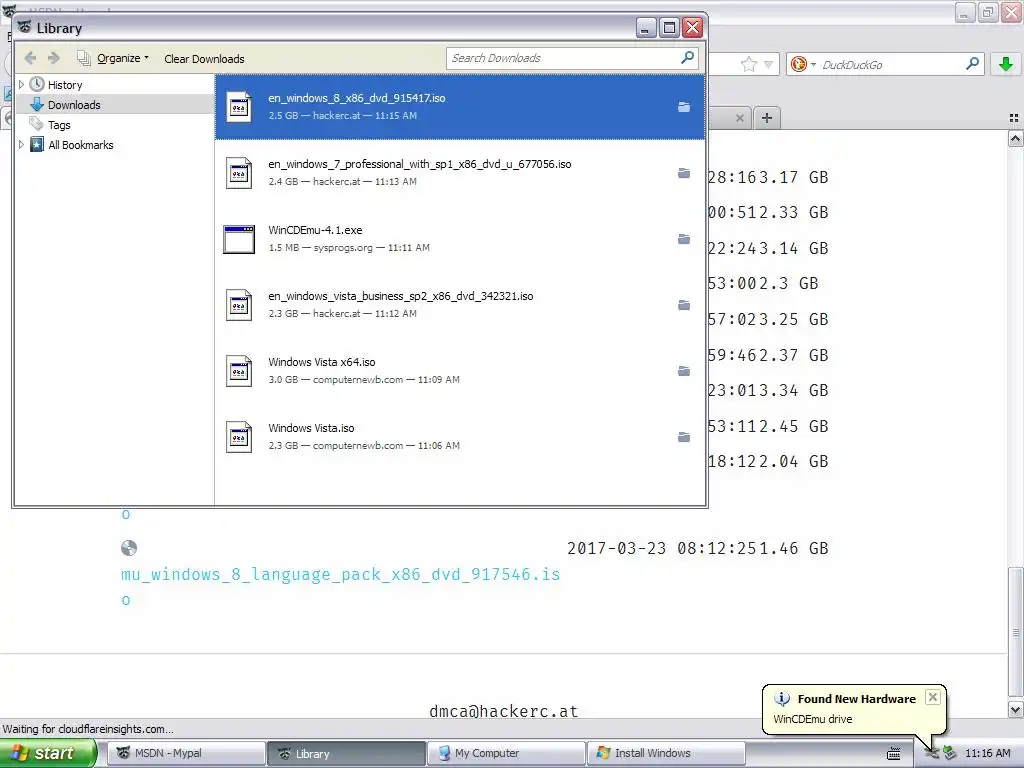The height and width of the screenshot is (768, 1024).
Task: Click the tab groups icon in browser
Action: [1014, 118]
